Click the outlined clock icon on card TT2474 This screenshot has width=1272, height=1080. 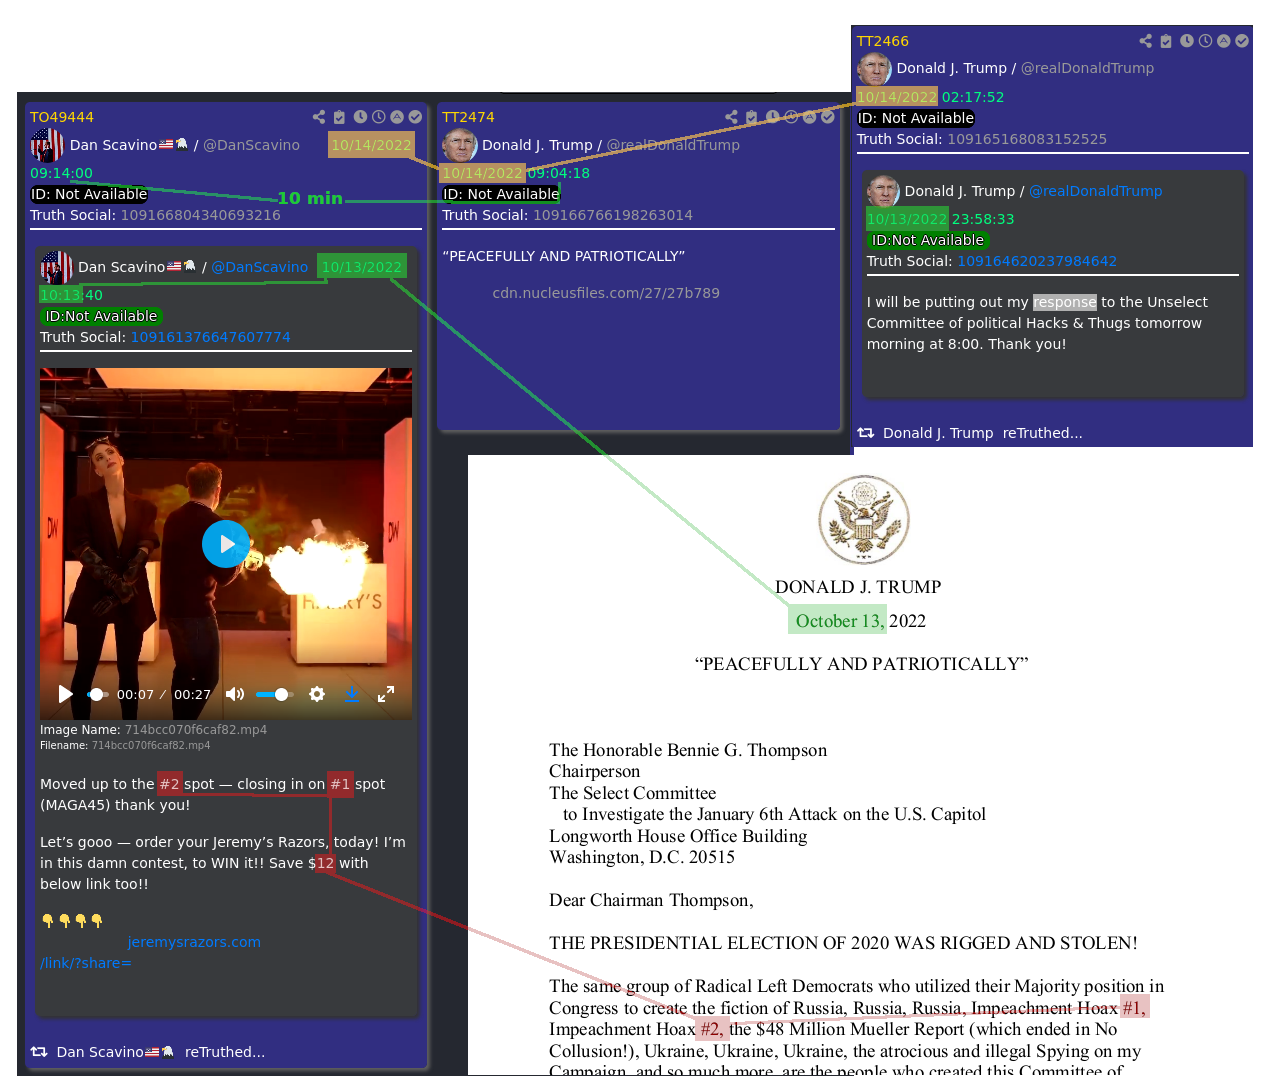[x=791, y=117]
